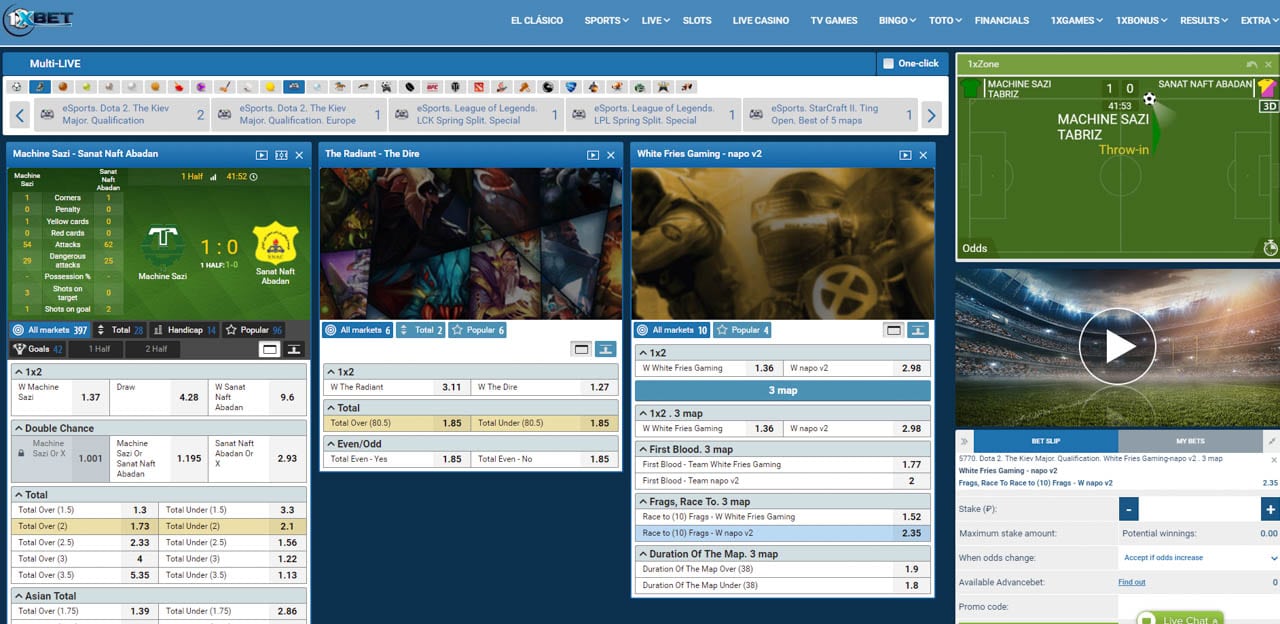Open the video stream icon for Machine Sazi match
This screenshot has height=624, width=1280.
[262, 155]
